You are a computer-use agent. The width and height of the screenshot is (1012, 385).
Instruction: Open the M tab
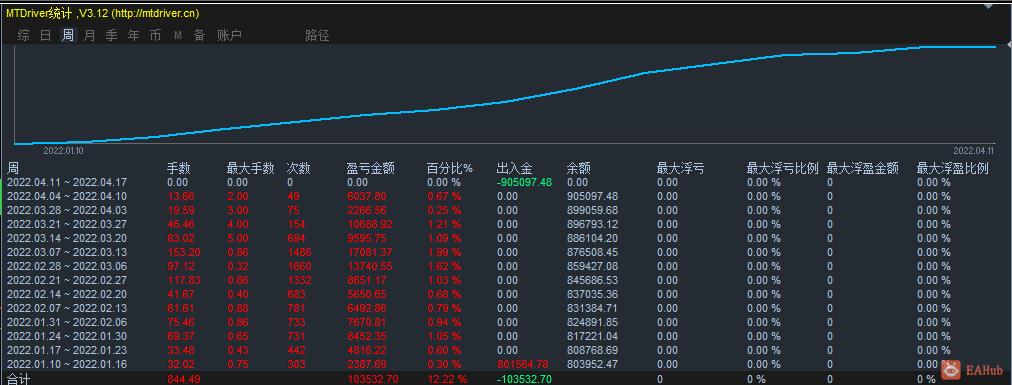177,35
